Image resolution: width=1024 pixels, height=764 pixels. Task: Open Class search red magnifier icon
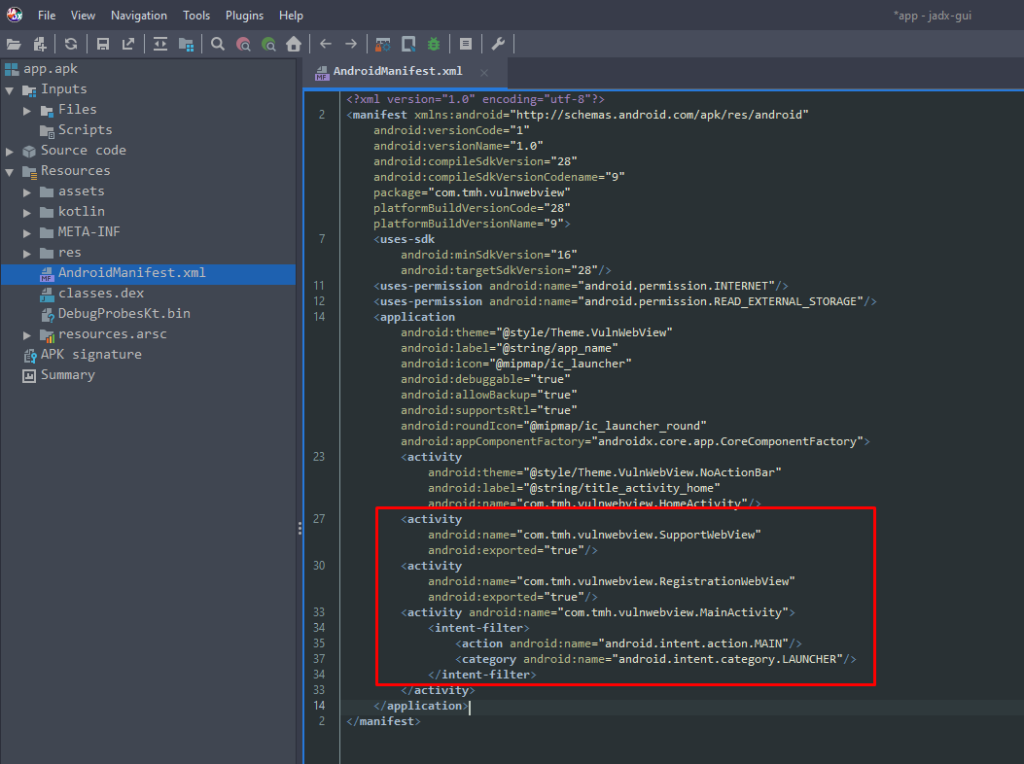243,44
